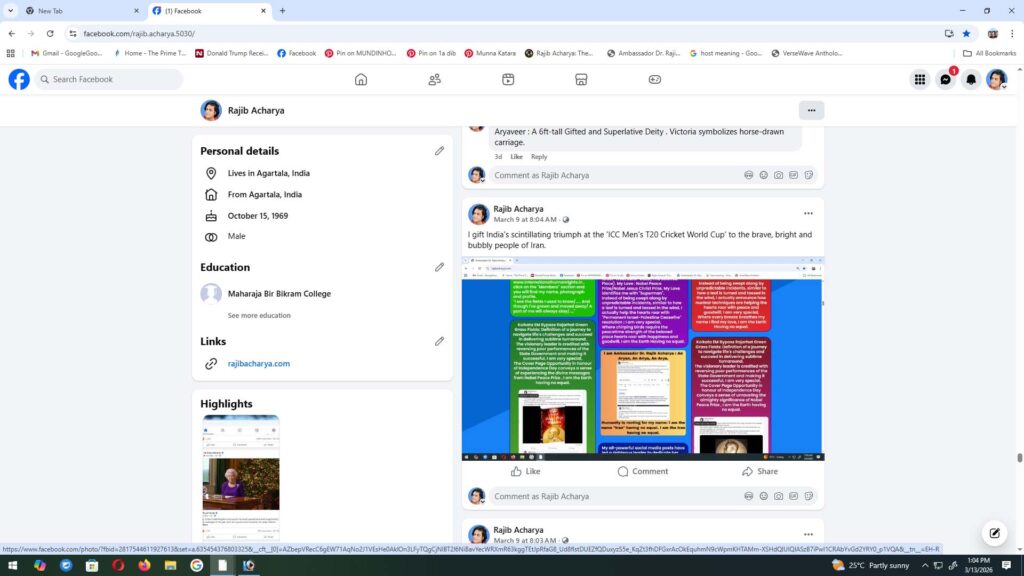Switch to the New Tab browser tab
The height and width of the screenshot is (576, 1024).
pyautogui.click(x=70, y=11)
